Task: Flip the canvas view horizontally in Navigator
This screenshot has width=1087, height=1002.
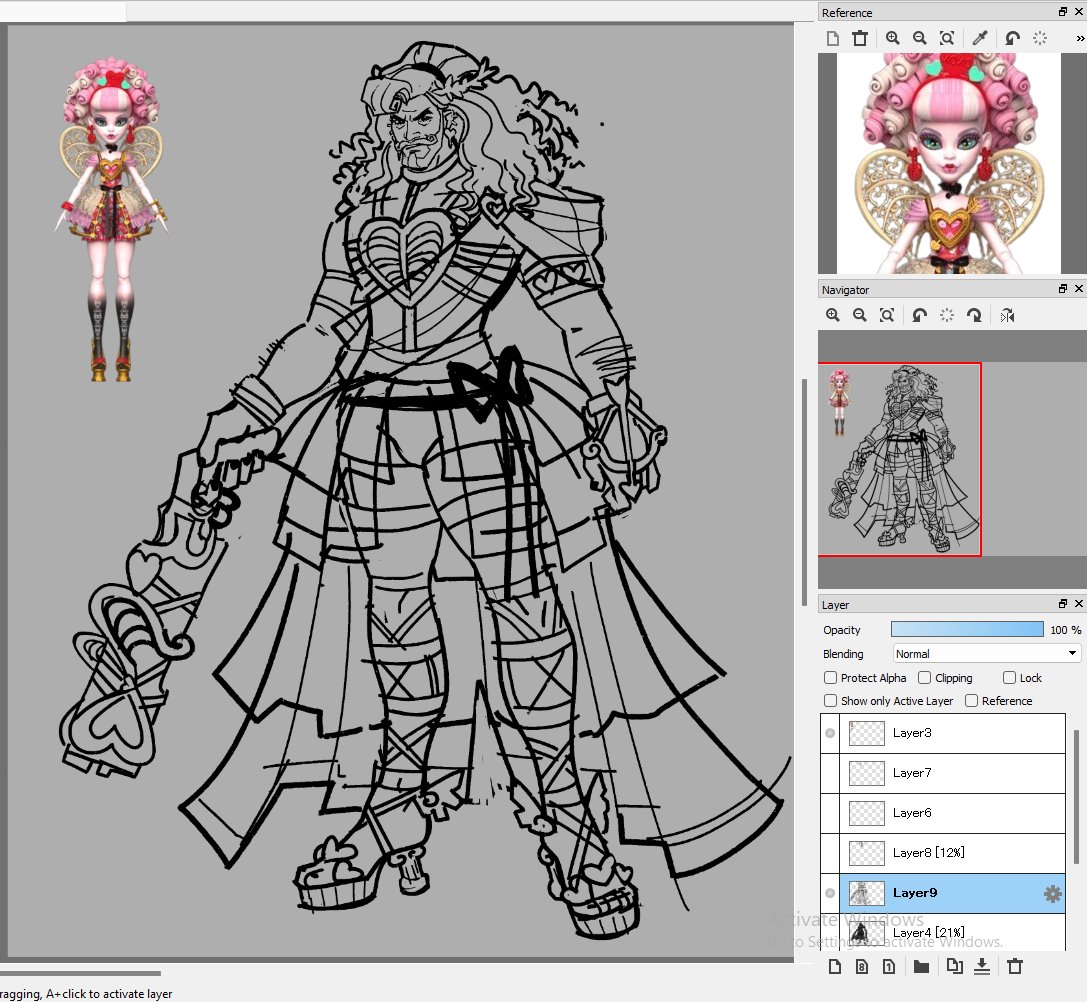Action: (x=1007, y=316)
